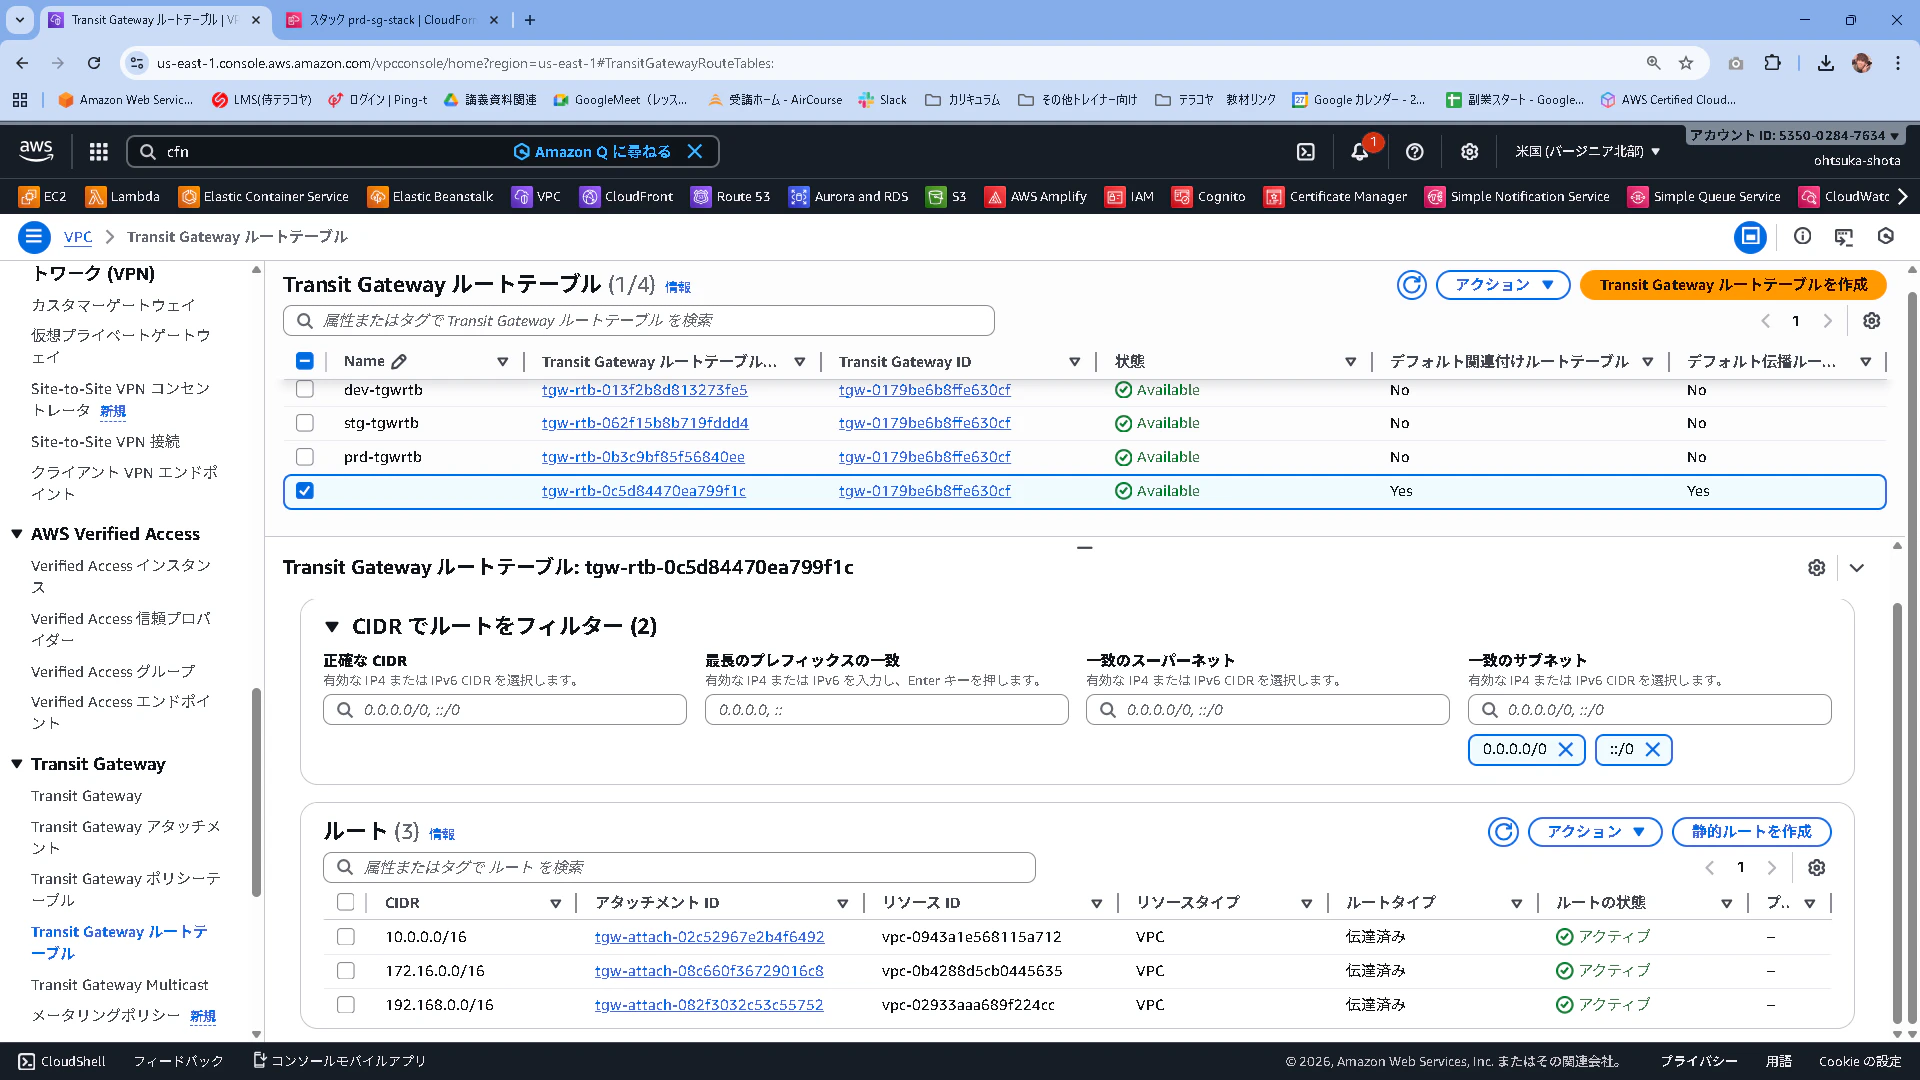Select the 10.0.0.0/16 route checkbox
1920x1080 pixels.
(x=346, y=937)
